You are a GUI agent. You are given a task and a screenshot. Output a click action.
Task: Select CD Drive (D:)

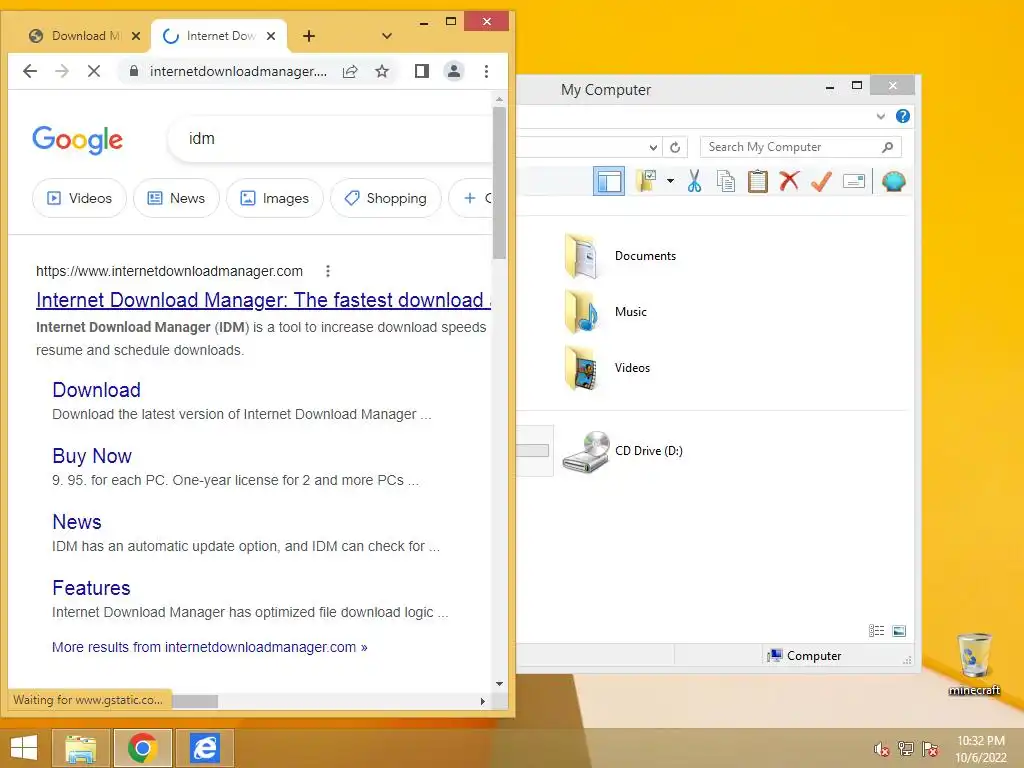(x=623, y=451)
